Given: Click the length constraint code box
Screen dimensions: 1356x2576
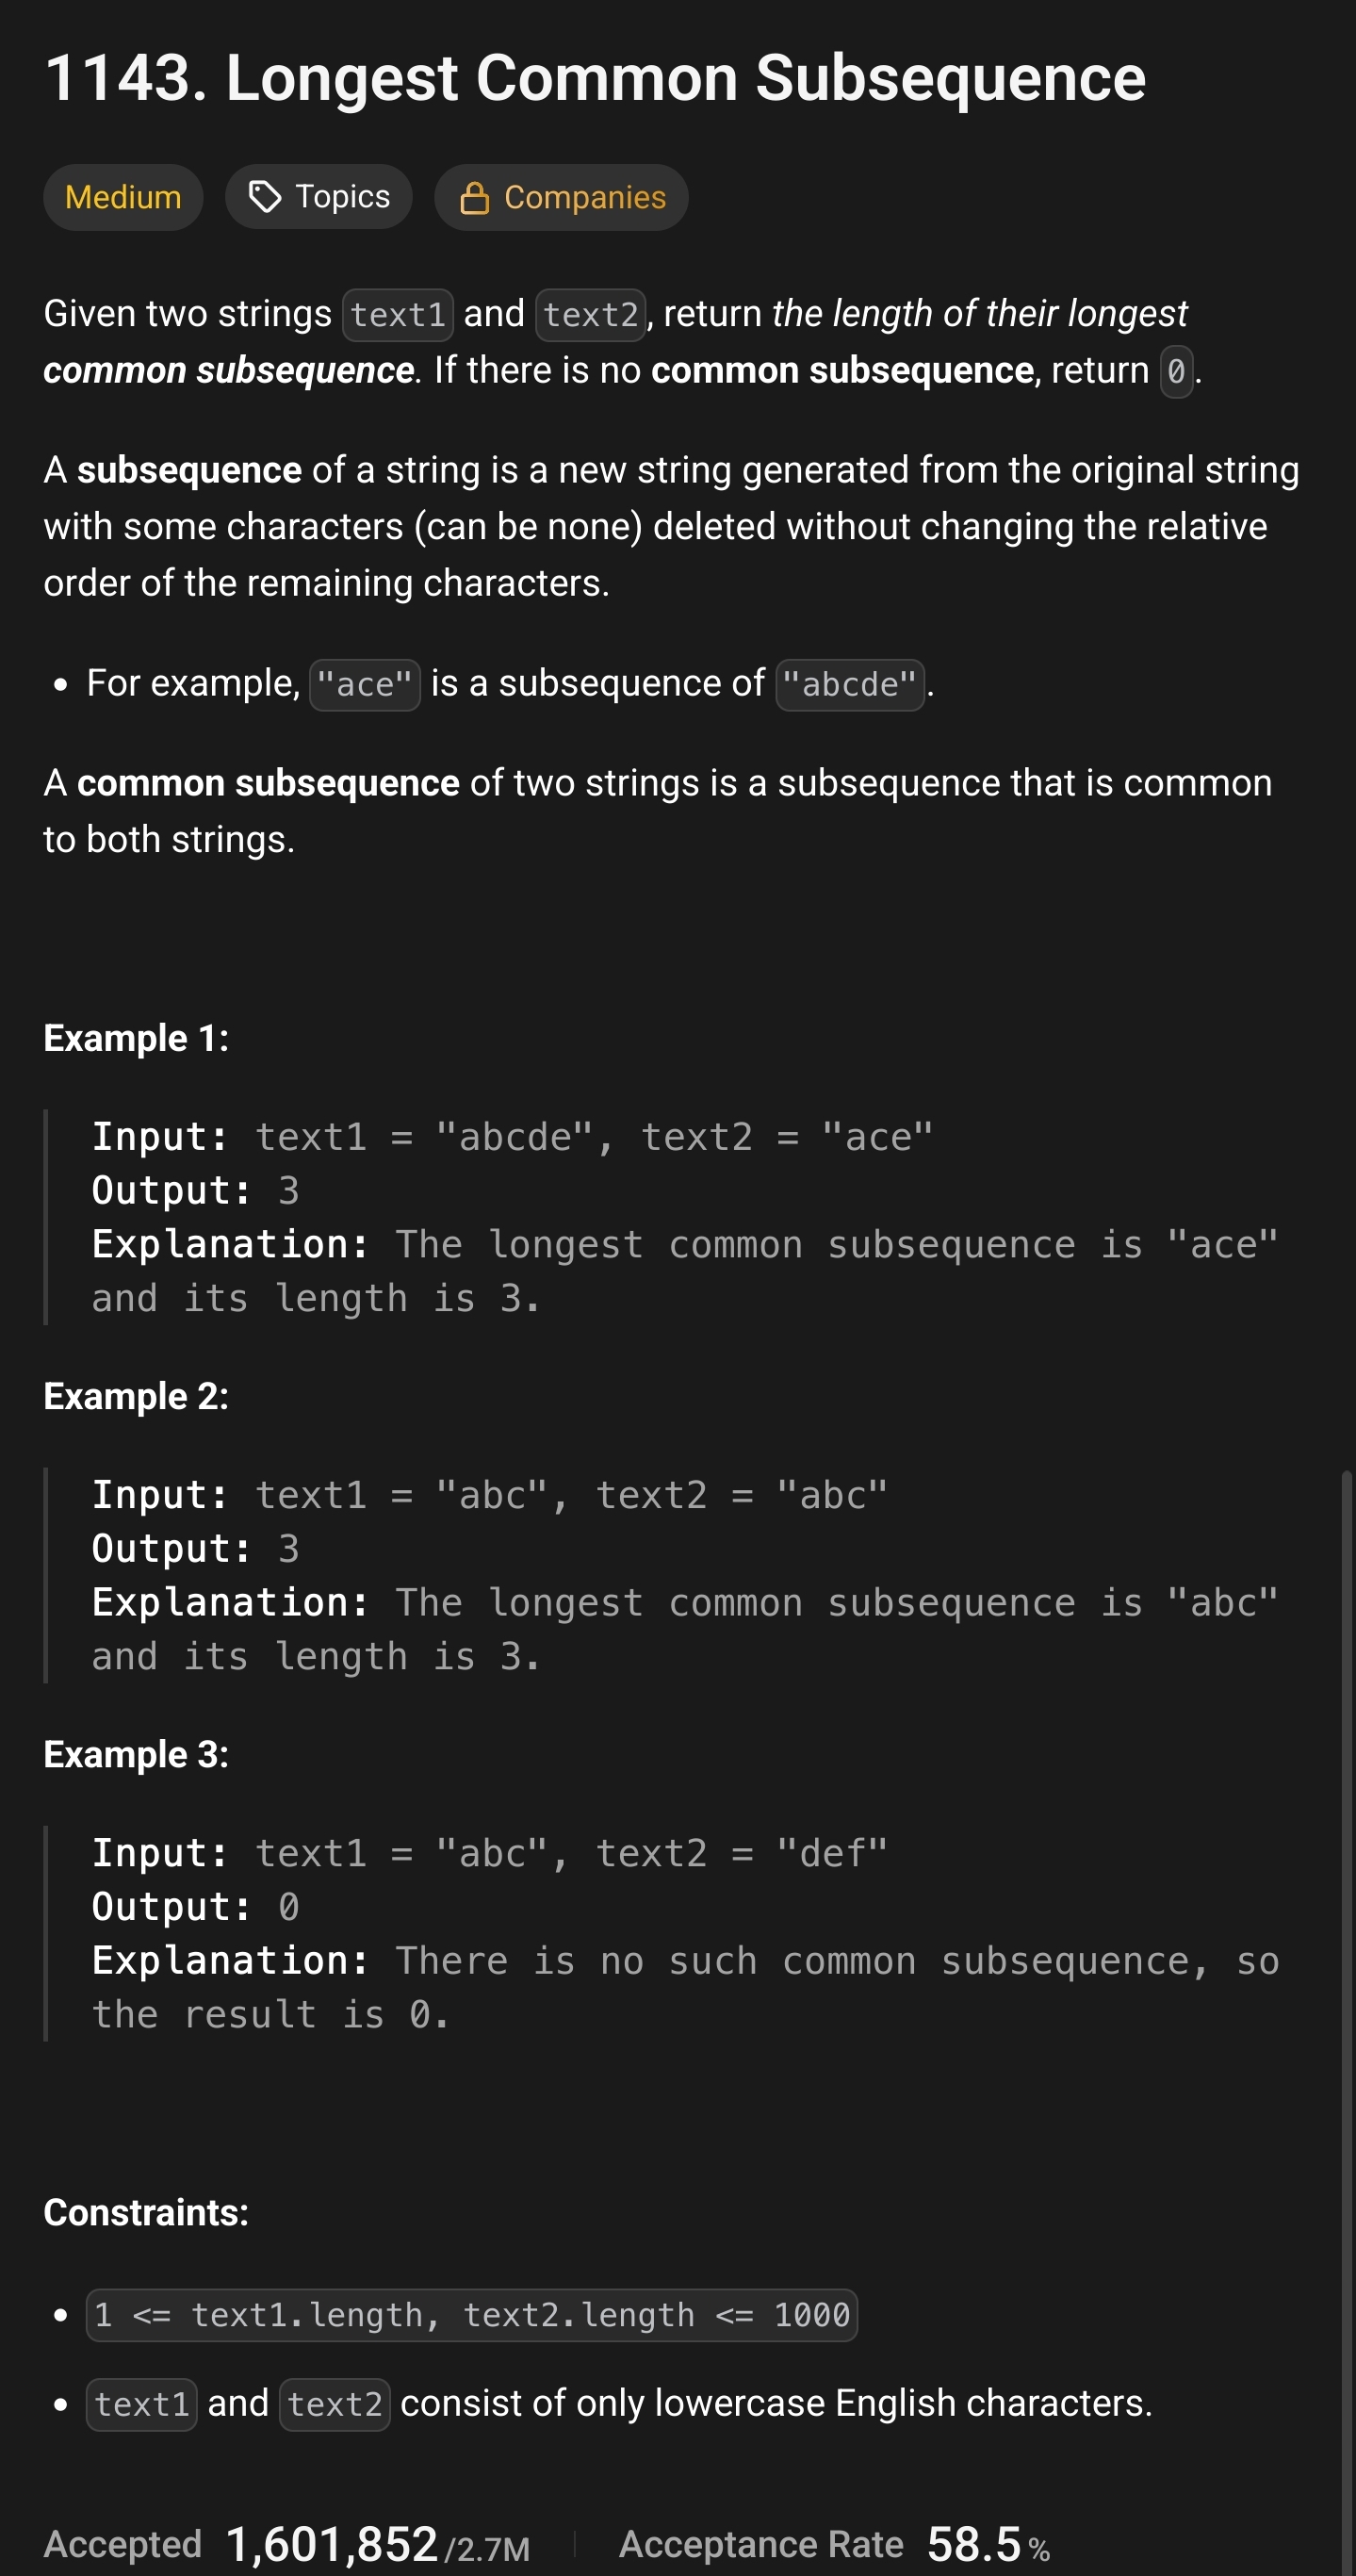Looking at the screenshot, I should click(x=471, y=2315).
